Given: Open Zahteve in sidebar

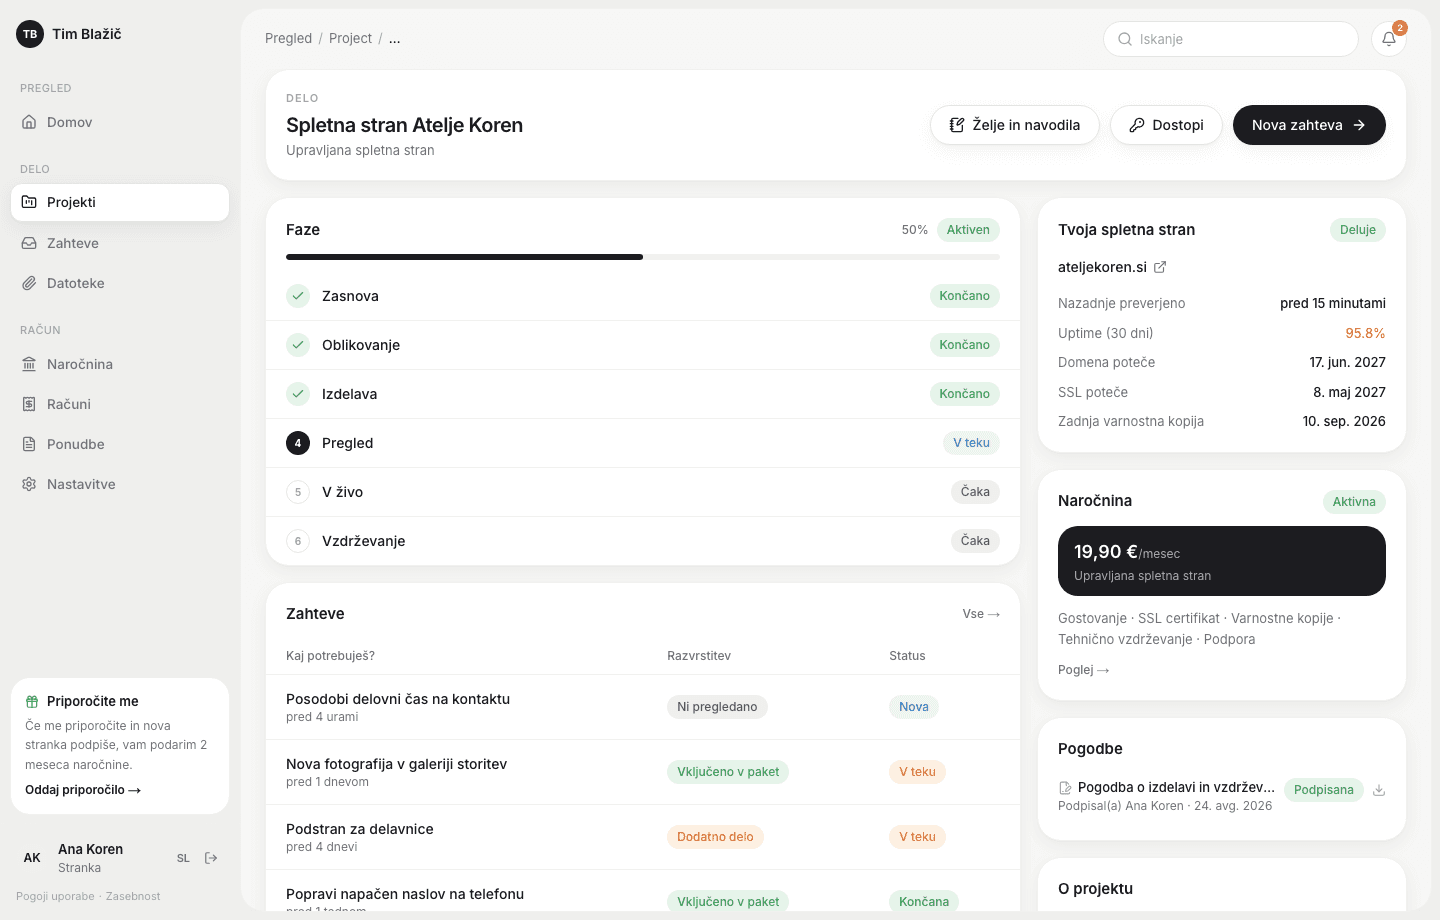Looking at the screenshot, I should [x=120, y=243].
